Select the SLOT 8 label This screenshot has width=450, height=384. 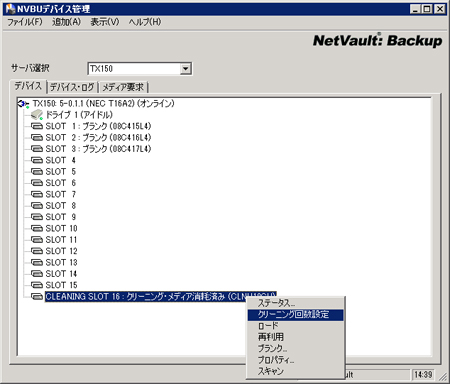(x=61, y=206)
